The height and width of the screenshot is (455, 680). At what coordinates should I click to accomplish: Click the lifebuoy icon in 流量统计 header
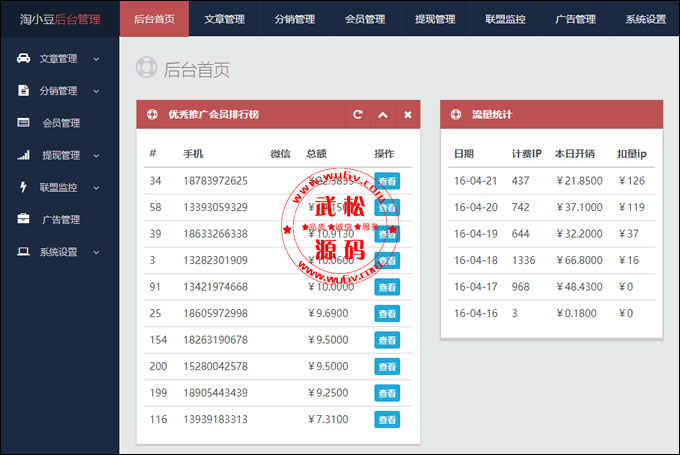pos(456,115)
